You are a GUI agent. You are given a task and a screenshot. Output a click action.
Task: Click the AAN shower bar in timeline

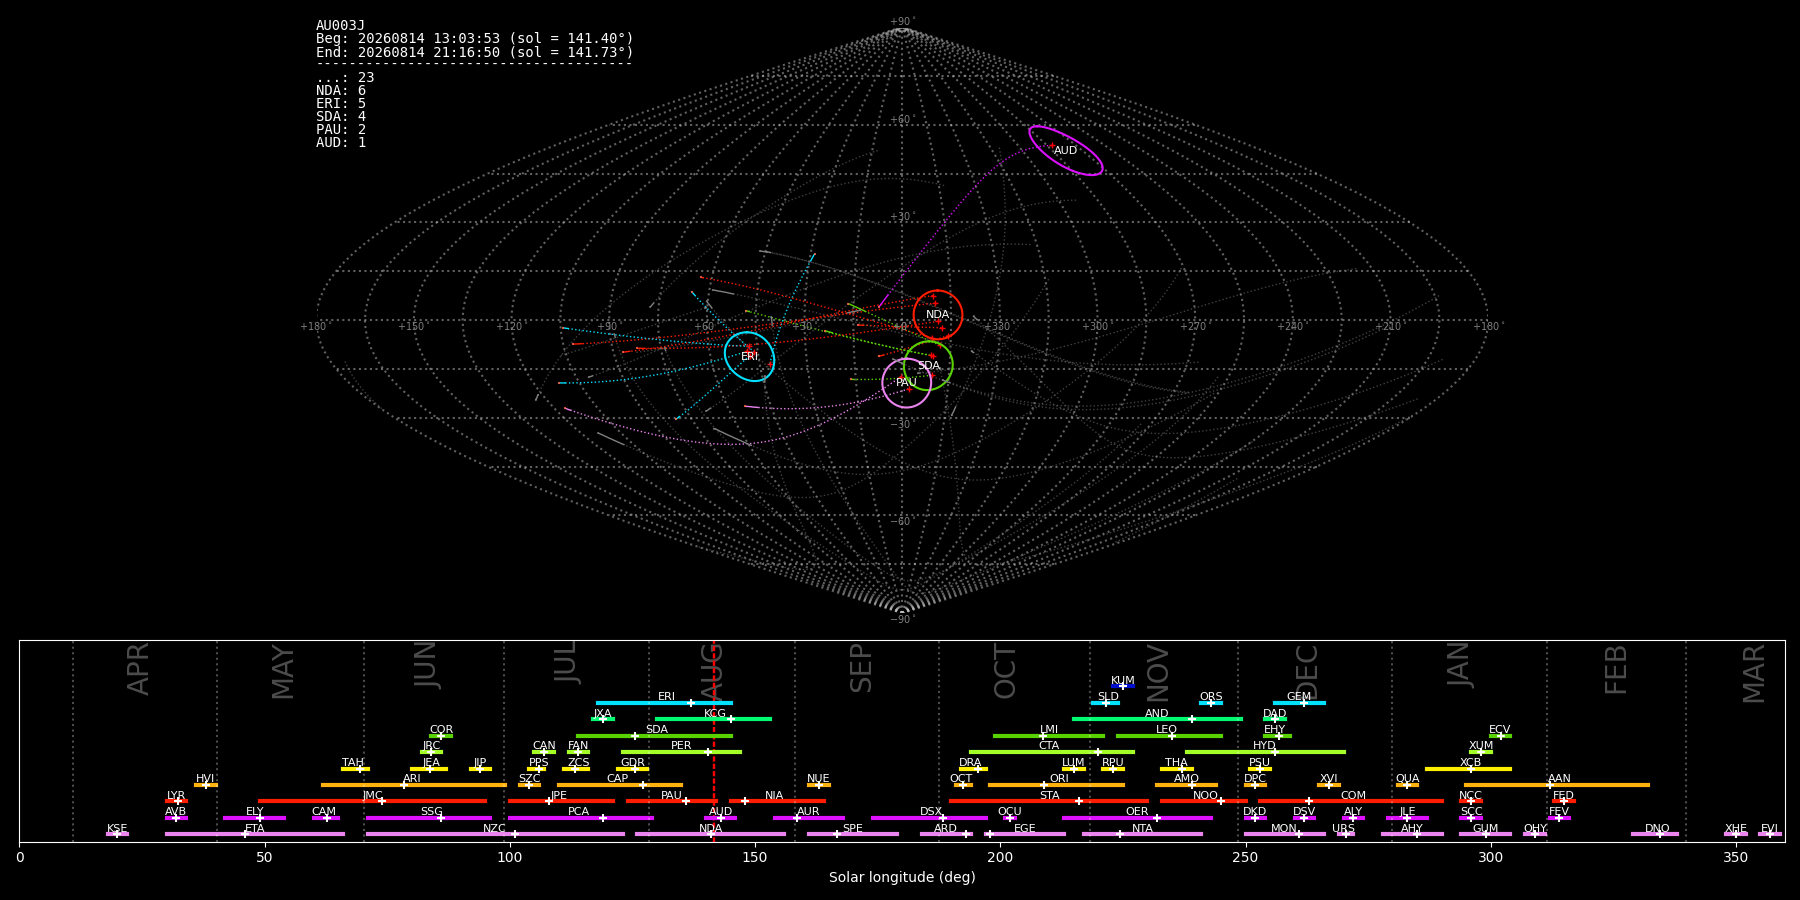[1557, 785]
